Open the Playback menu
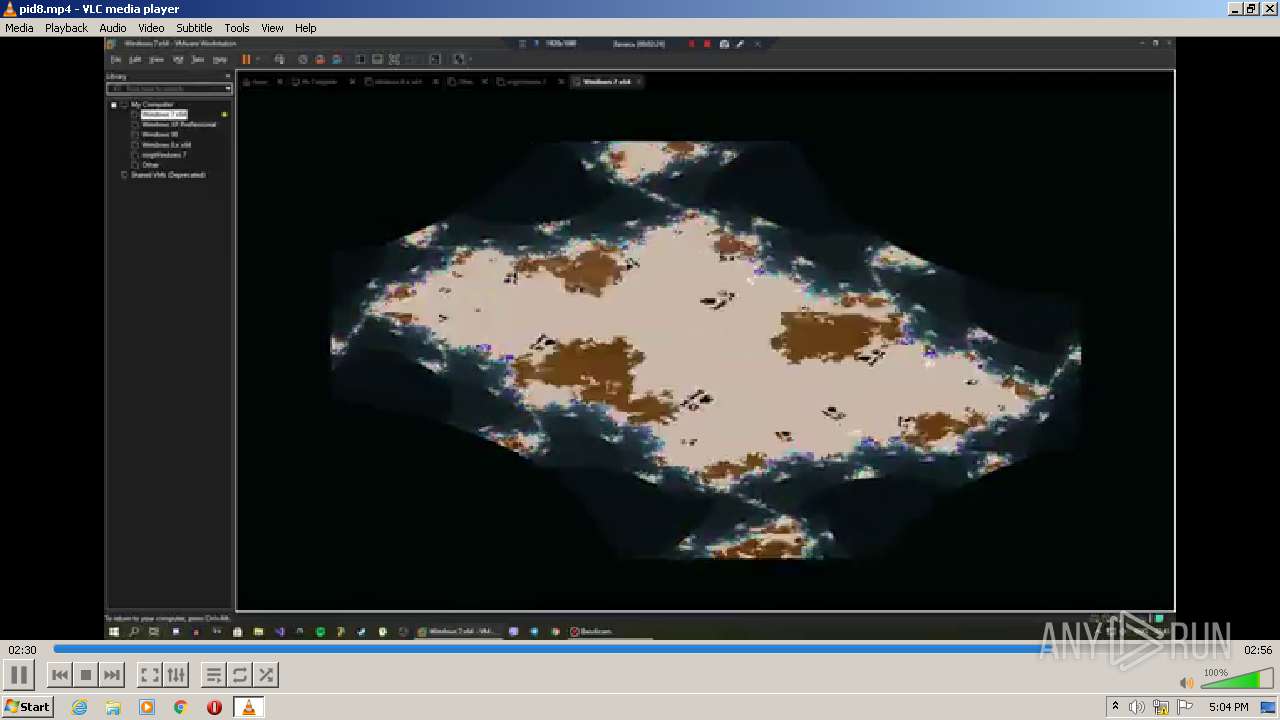 pyautogui.click(x=66, y=28)
